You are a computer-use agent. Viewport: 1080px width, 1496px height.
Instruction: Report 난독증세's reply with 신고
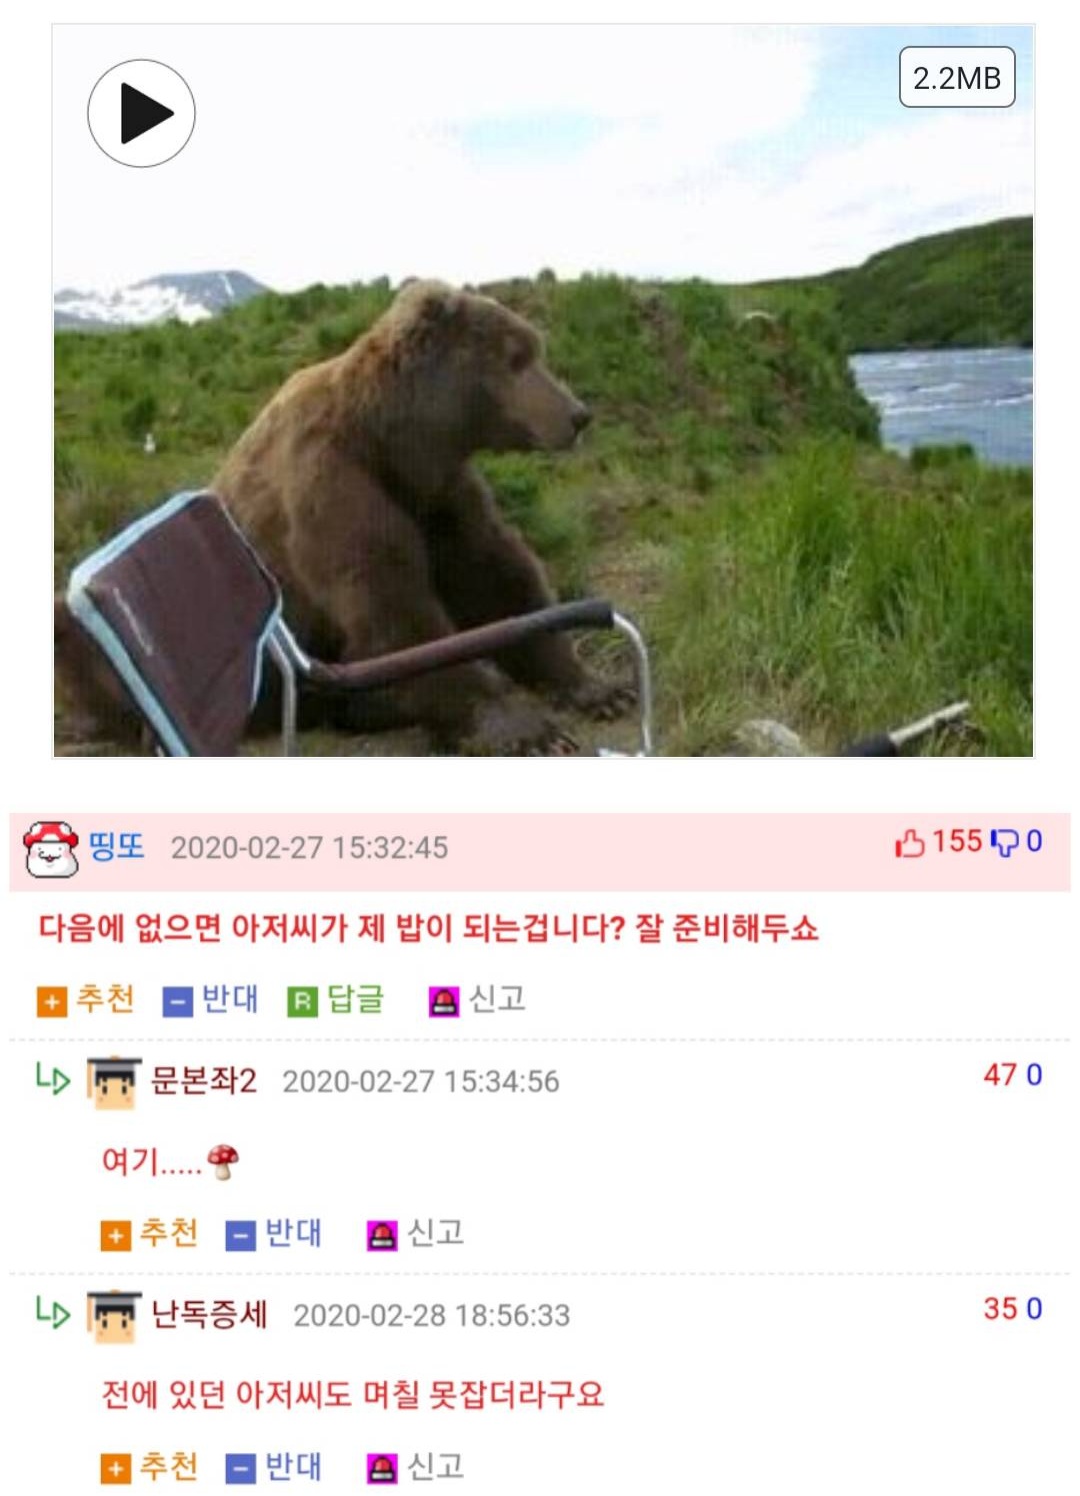(x=416, y=1468)
